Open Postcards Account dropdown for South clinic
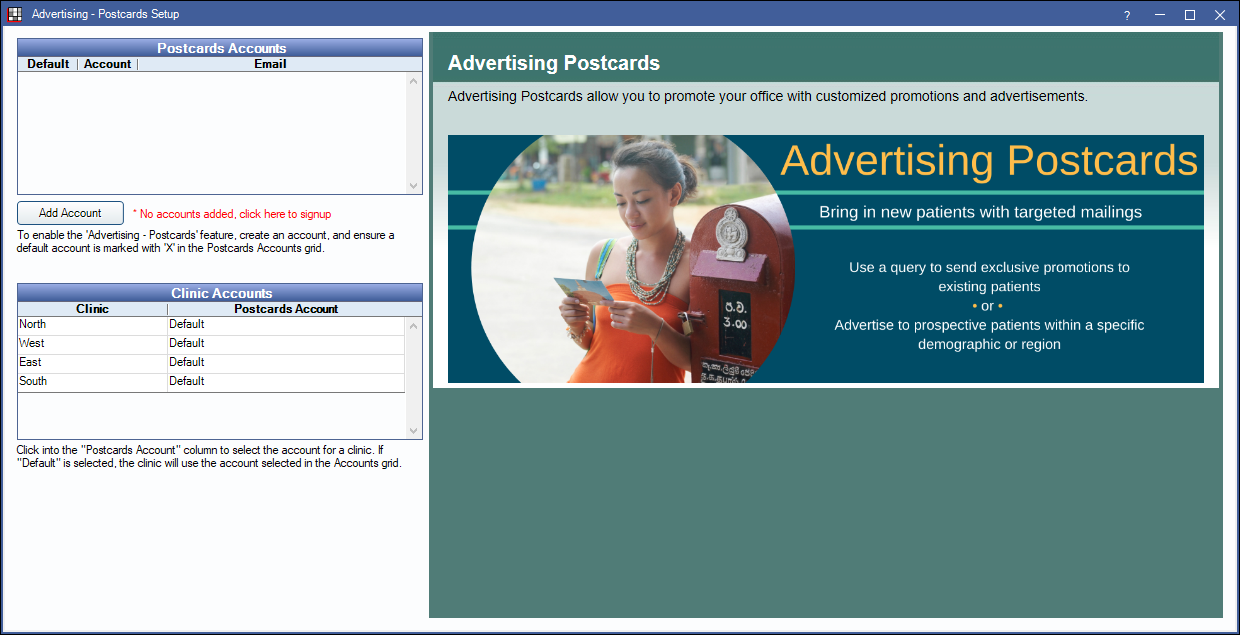Viewport: 1240px width, 635px height. tap(285, 382)
